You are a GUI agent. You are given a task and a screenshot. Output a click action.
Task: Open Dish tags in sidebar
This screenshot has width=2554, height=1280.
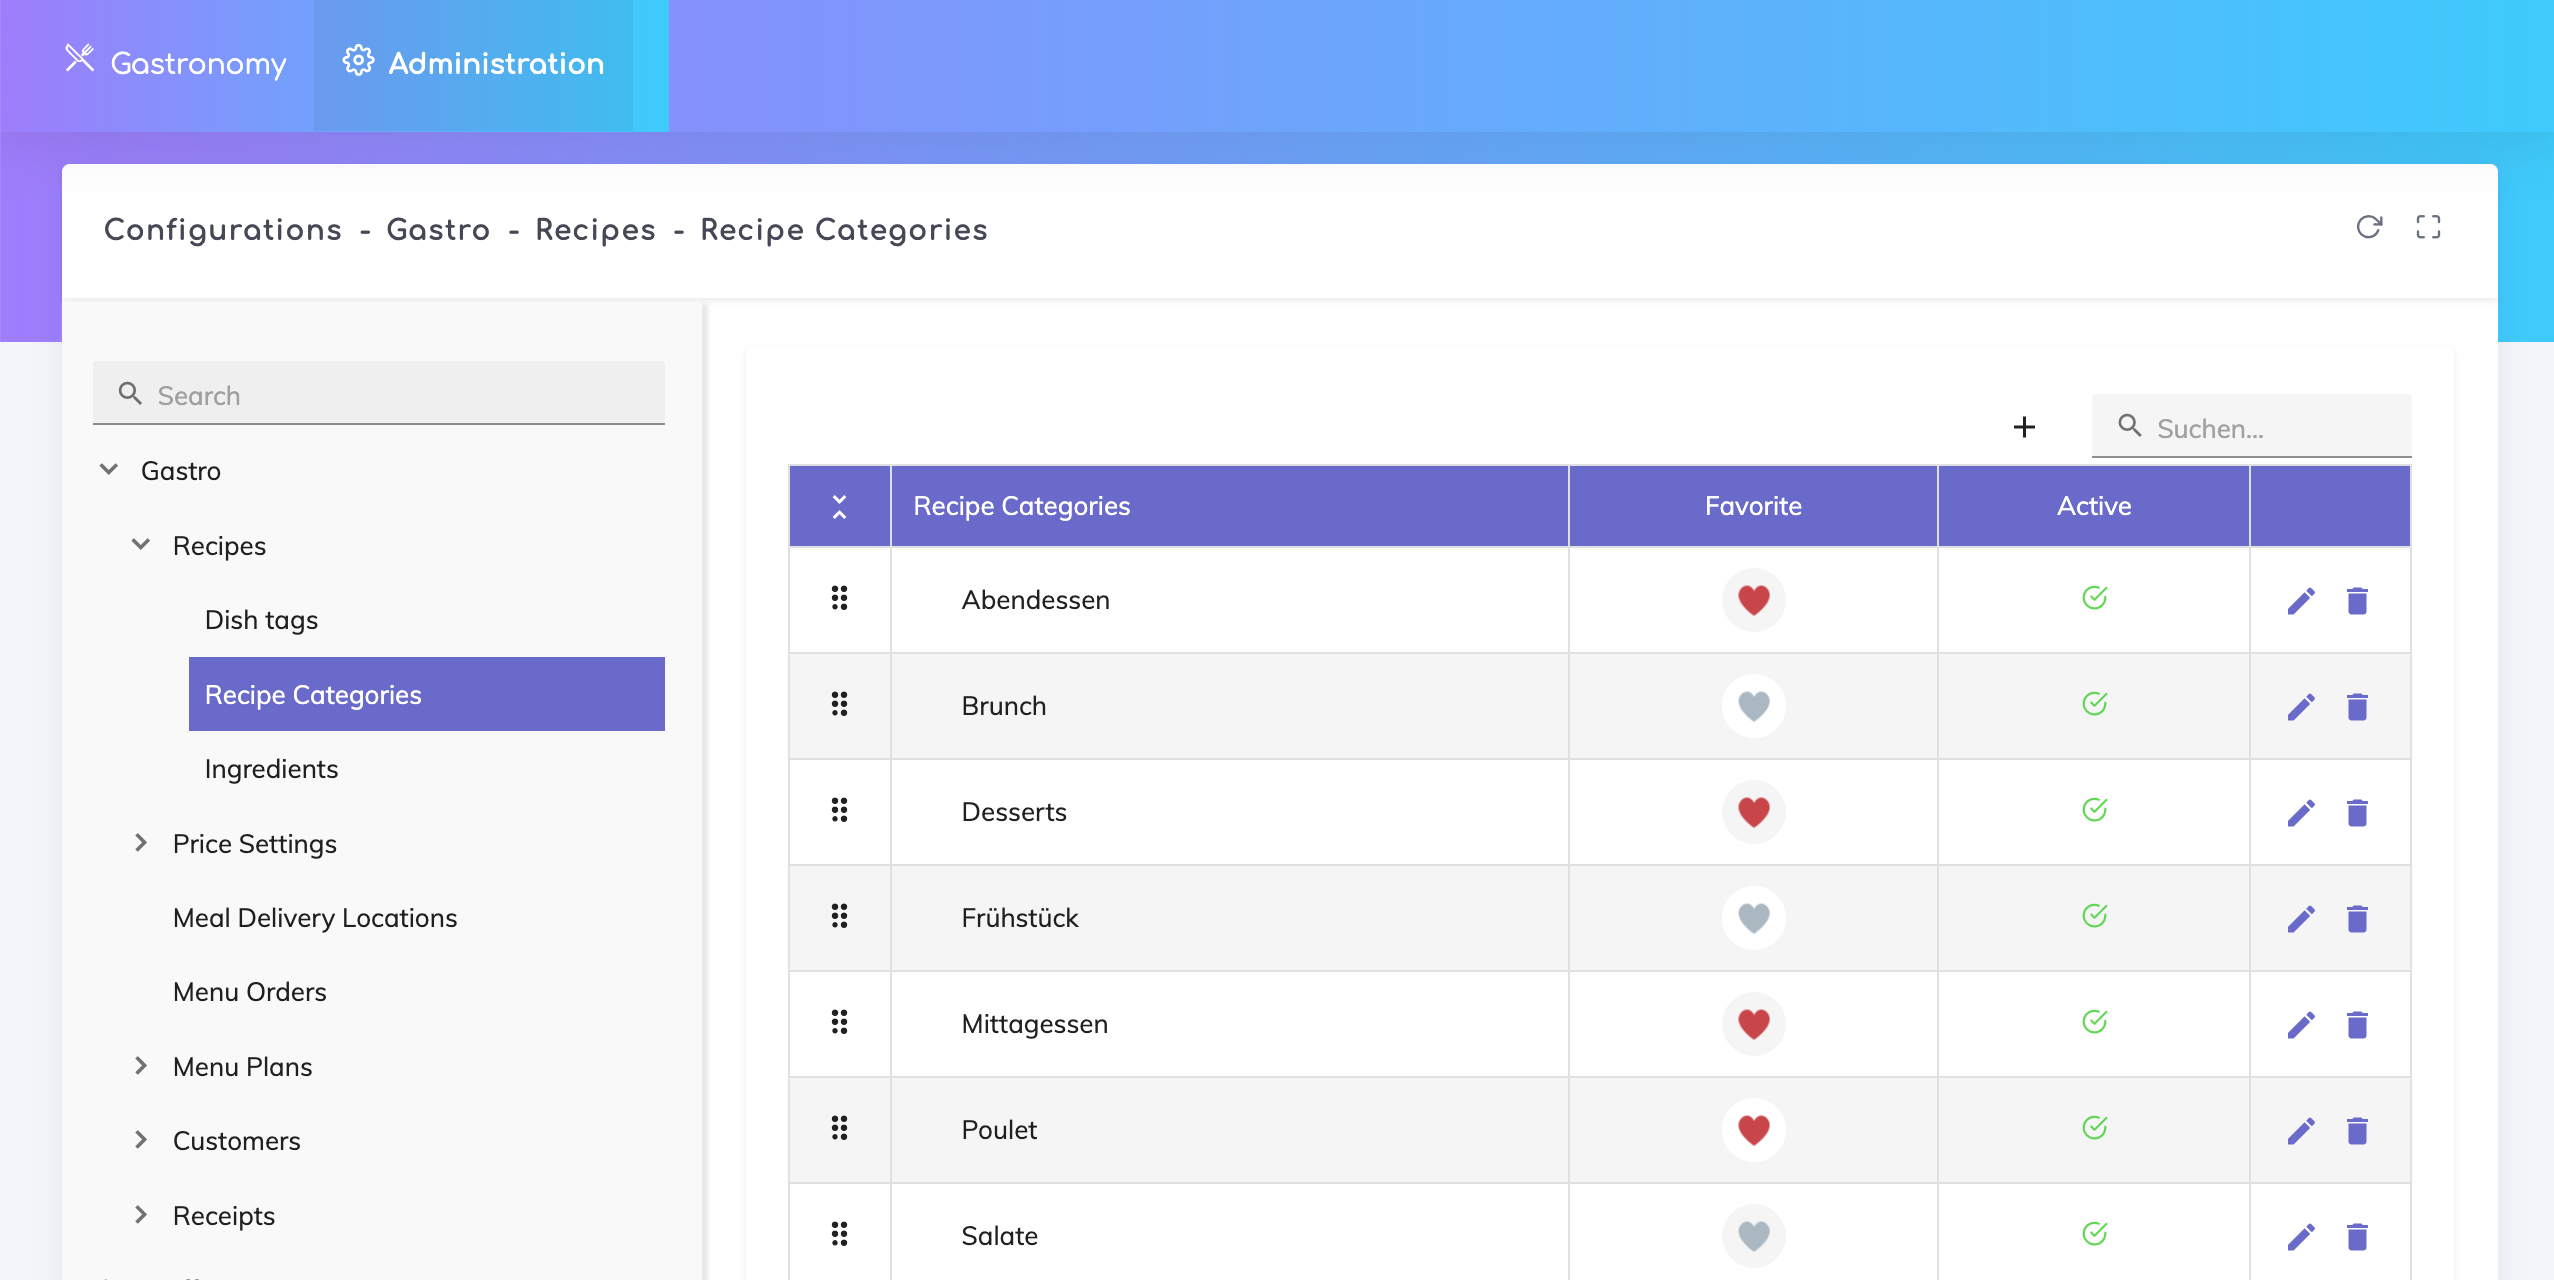click(x=261, y=620)
